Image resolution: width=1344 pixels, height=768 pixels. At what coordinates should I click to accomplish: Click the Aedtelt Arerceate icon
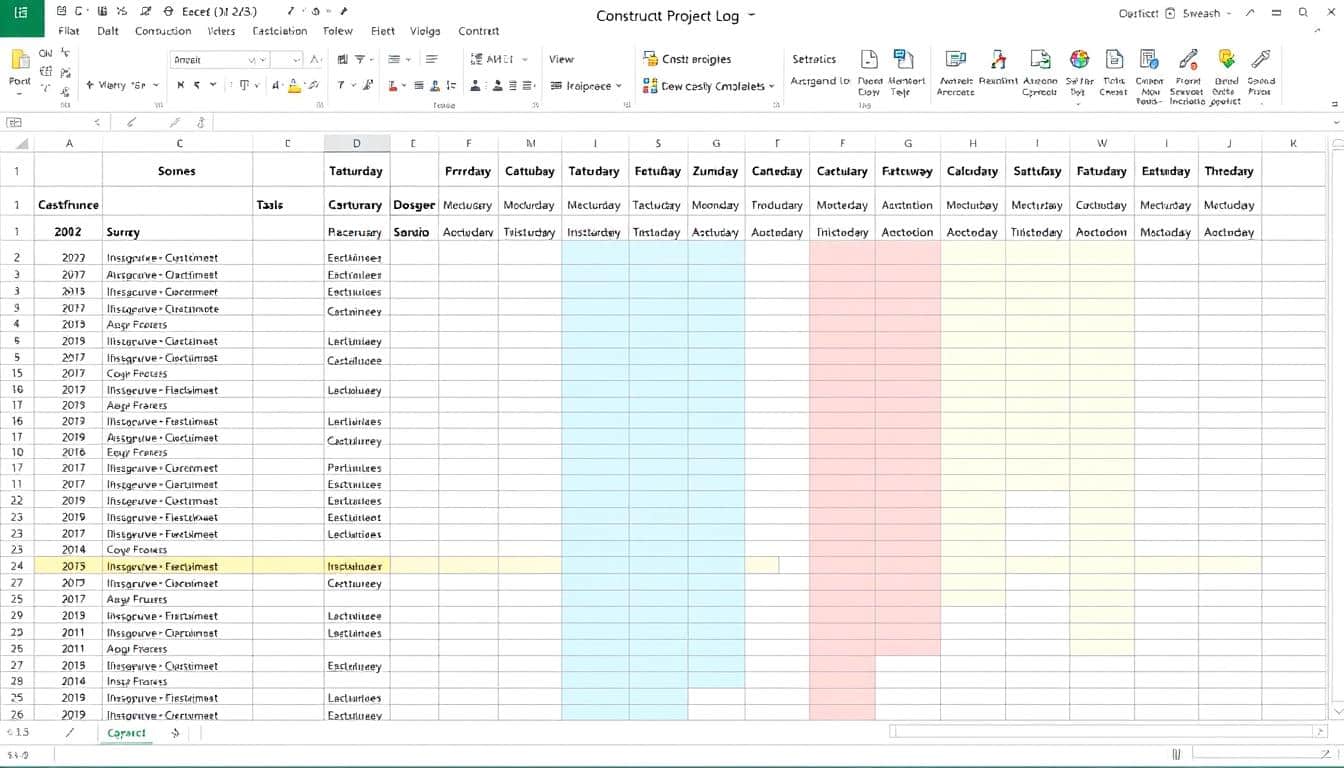point(955,60)
